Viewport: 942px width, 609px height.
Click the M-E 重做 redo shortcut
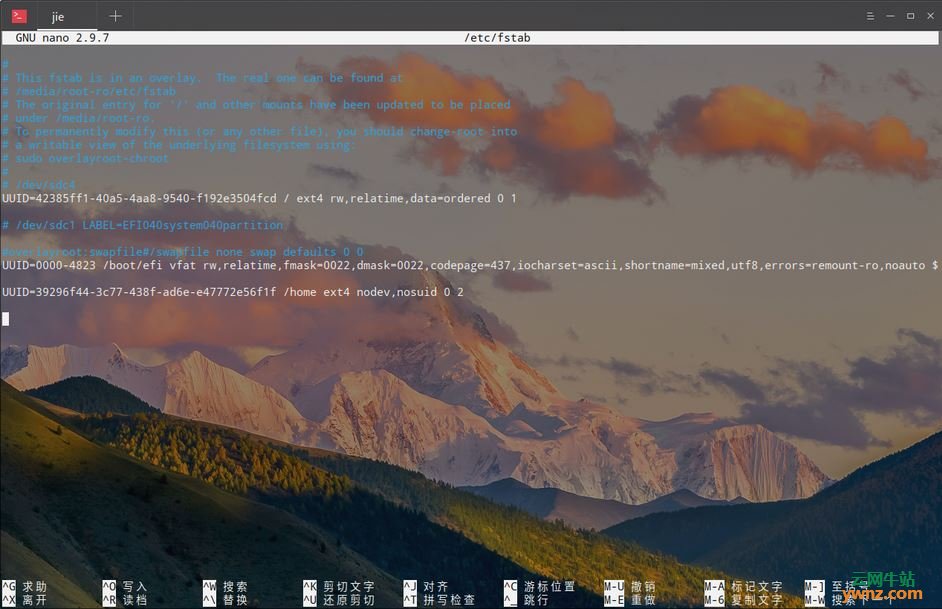[630, 600]
